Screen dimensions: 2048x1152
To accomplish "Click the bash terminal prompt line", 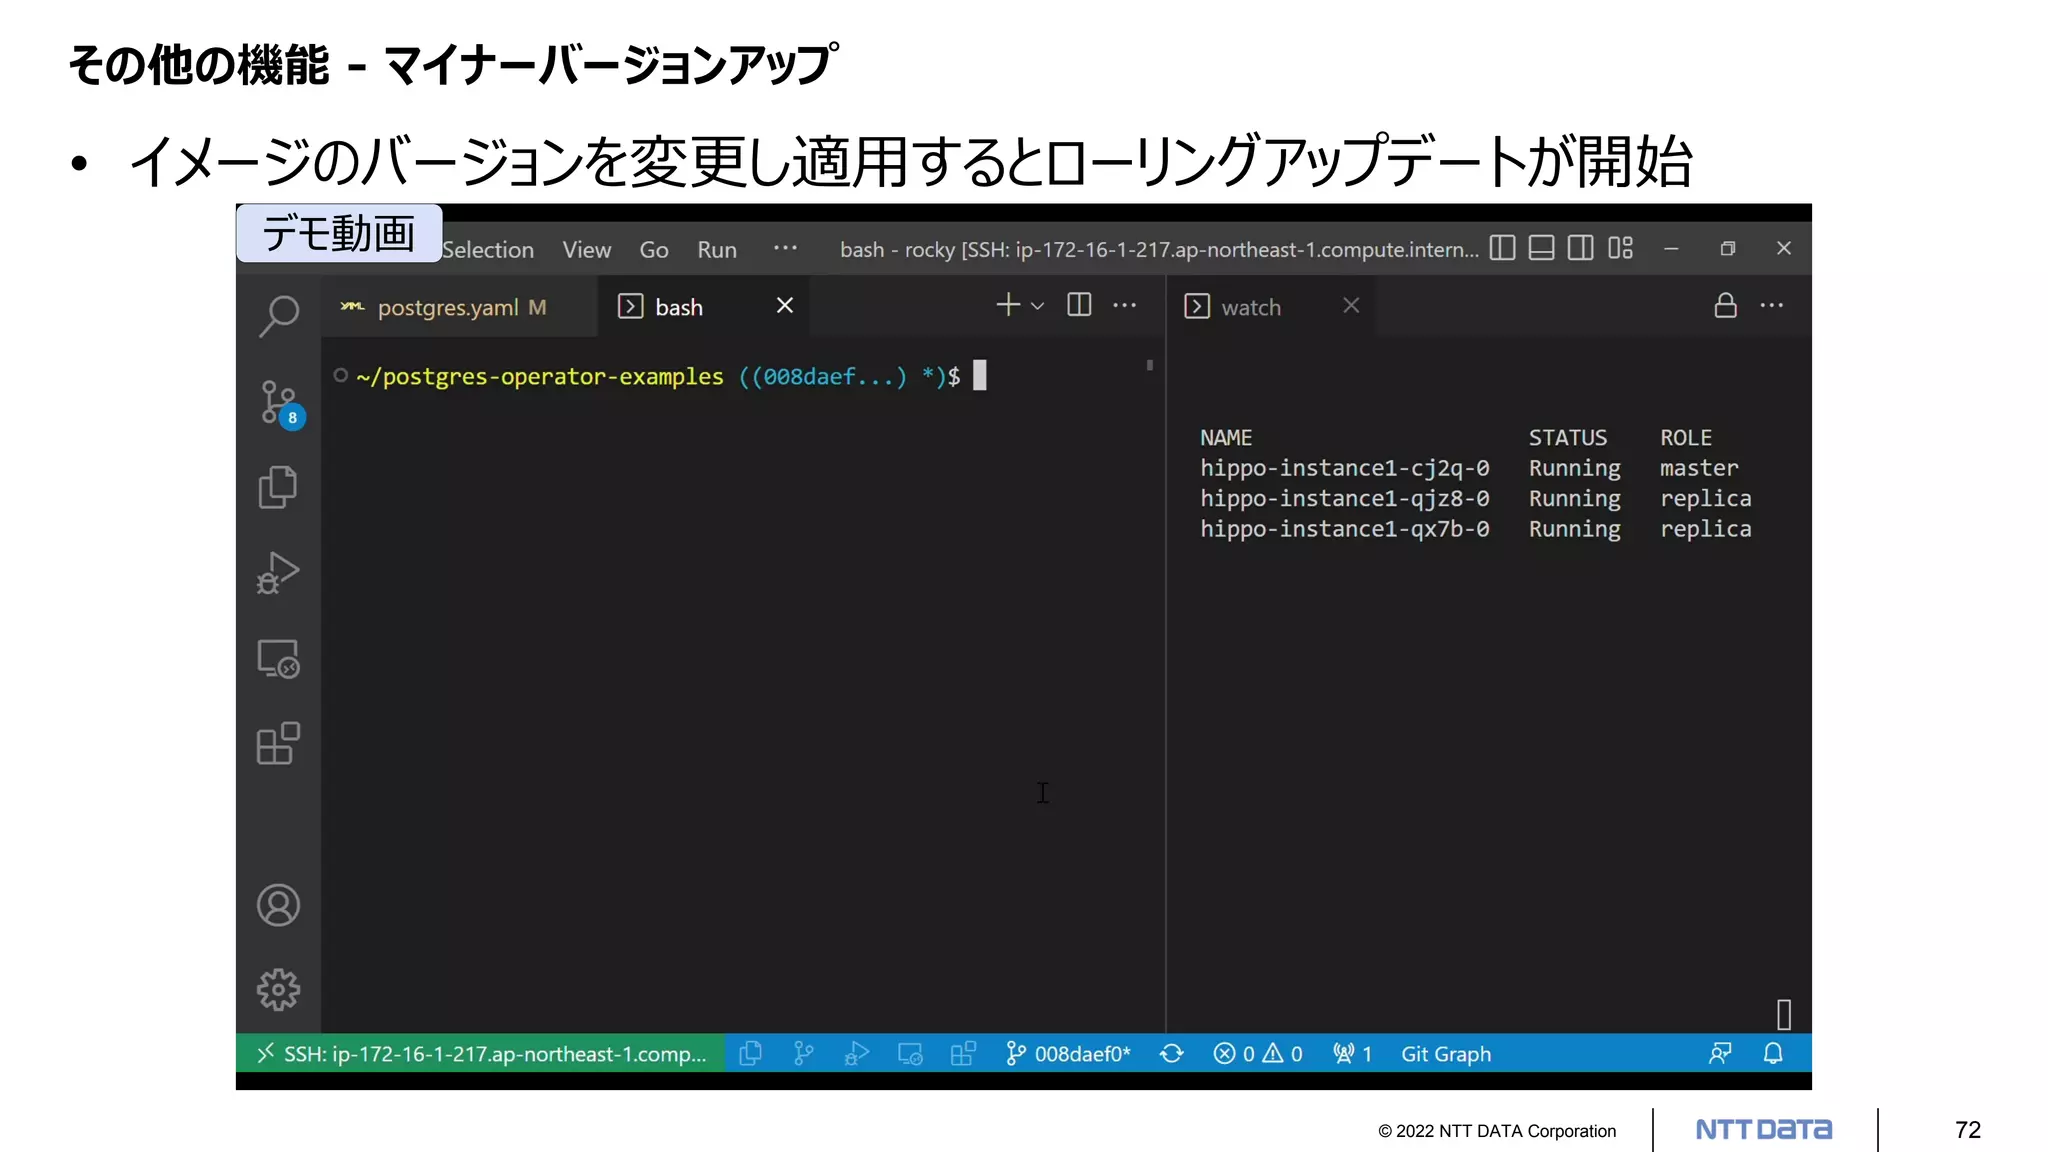I will (x=660, y=376).
